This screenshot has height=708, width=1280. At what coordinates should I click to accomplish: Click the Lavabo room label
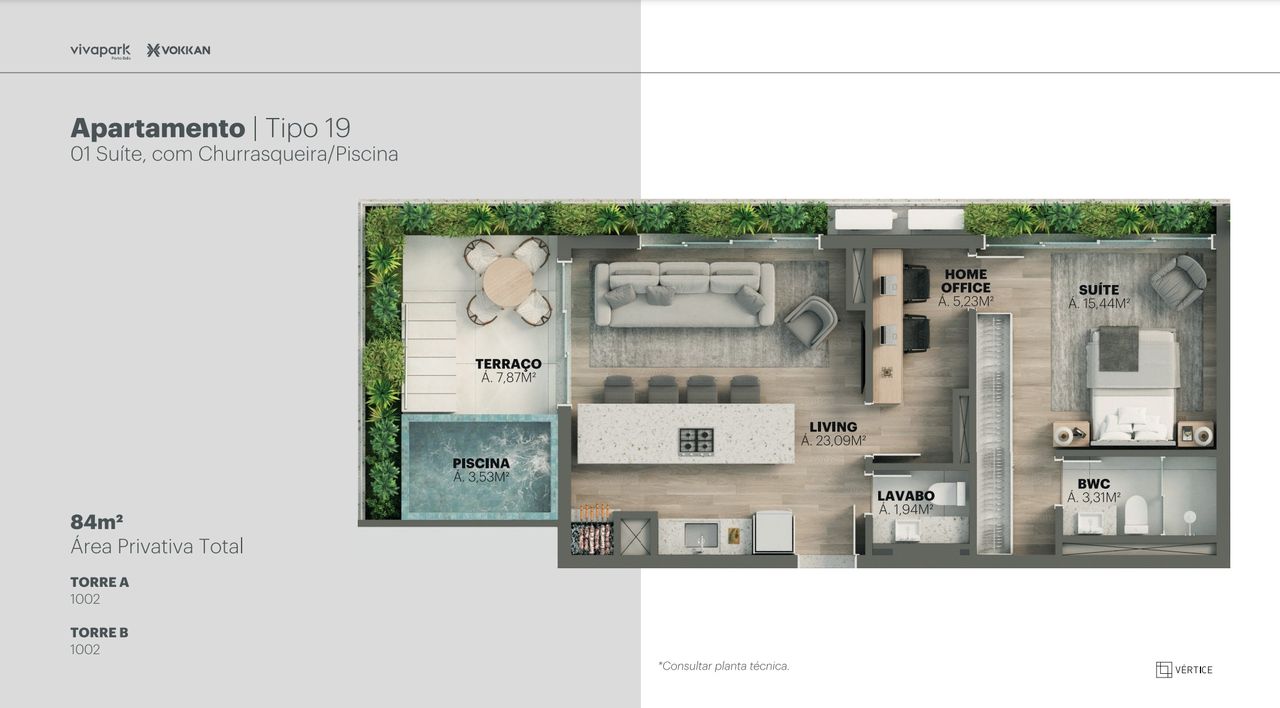(x=906, y=502)
